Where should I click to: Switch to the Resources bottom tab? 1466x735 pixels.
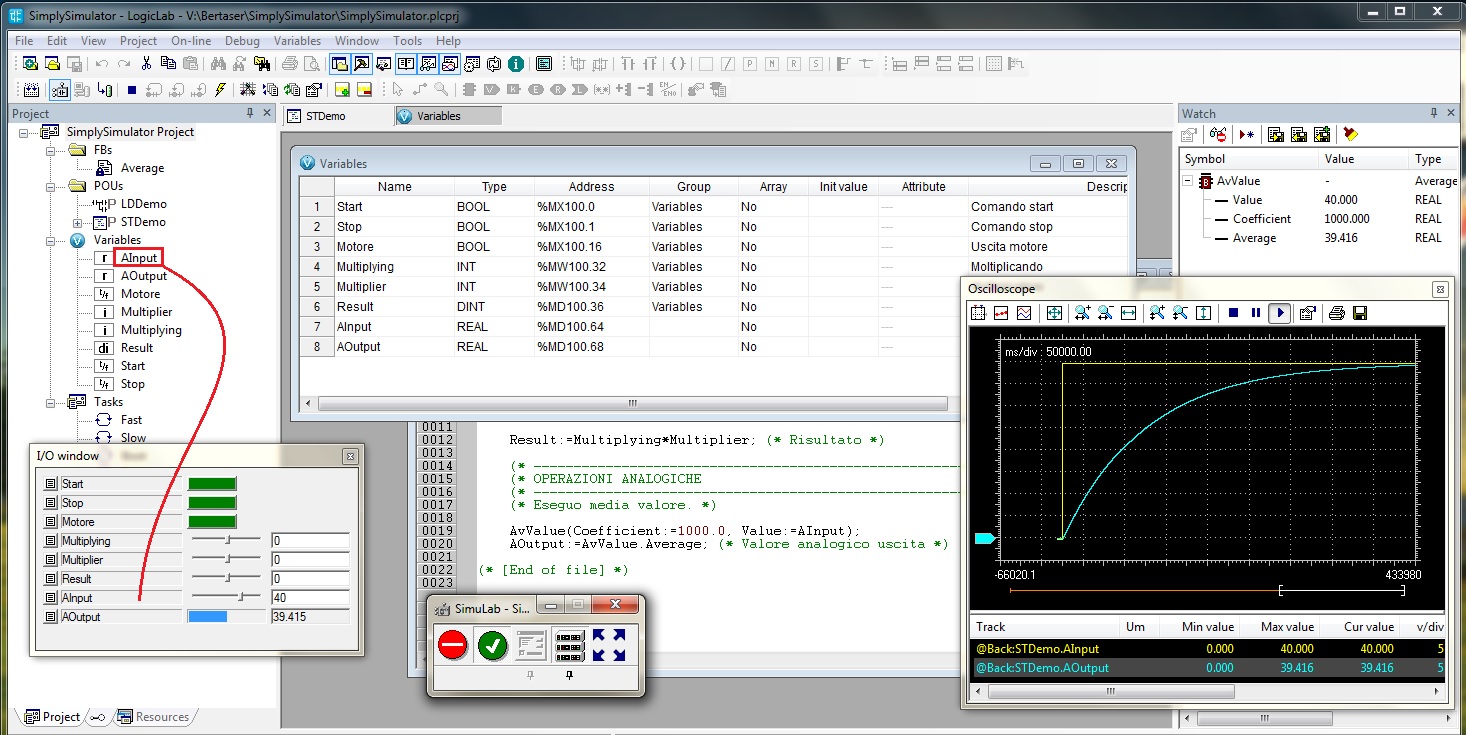(152, 717)
